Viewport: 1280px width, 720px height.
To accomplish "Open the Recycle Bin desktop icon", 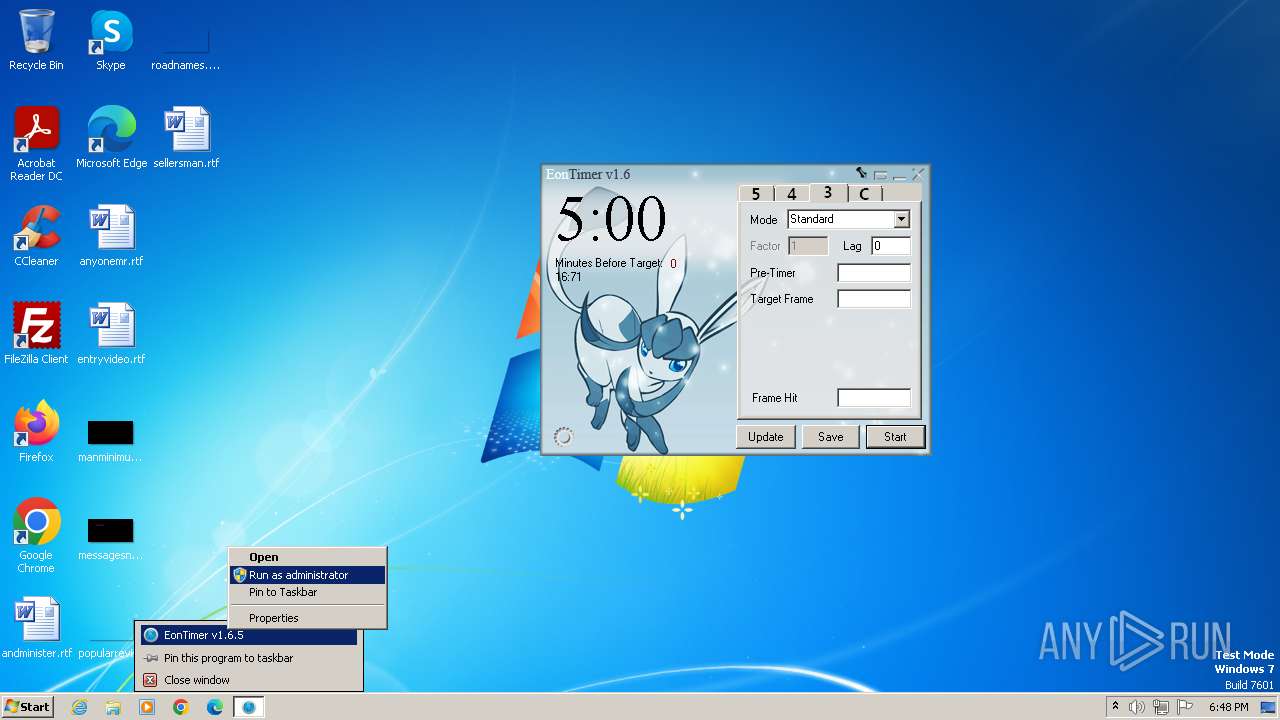I will tap(36, 40).
